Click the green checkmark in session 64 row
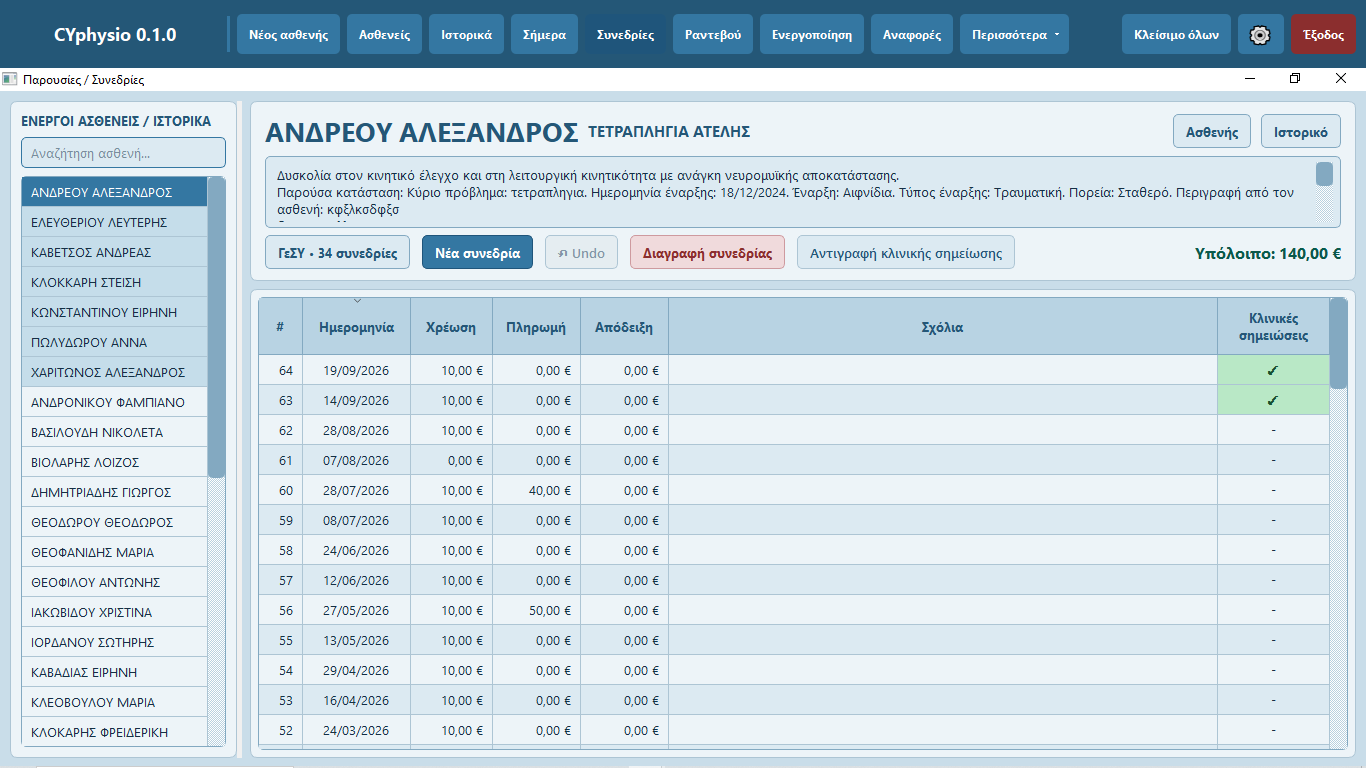 pyautogui.click(x=1273, y=370)
